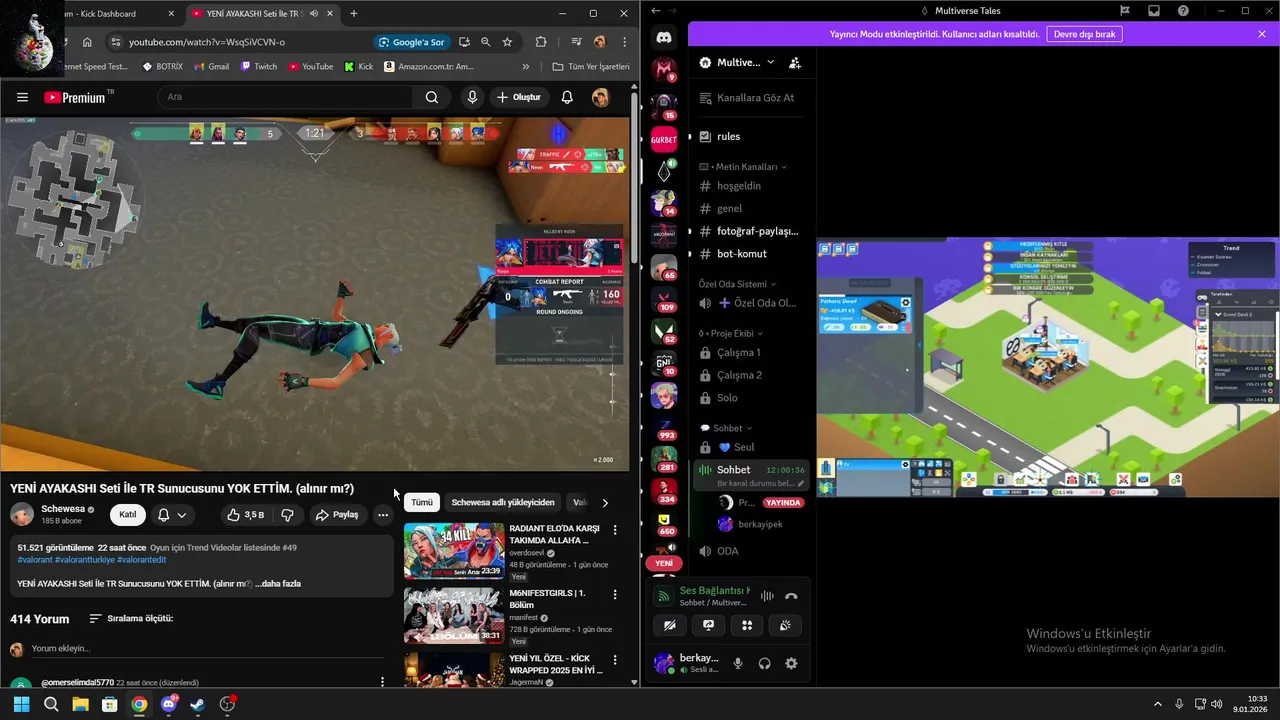Open Sıralama ölçütü sort dropdown
This screenshot has height=720, width=1280.
tap(131, 619)
